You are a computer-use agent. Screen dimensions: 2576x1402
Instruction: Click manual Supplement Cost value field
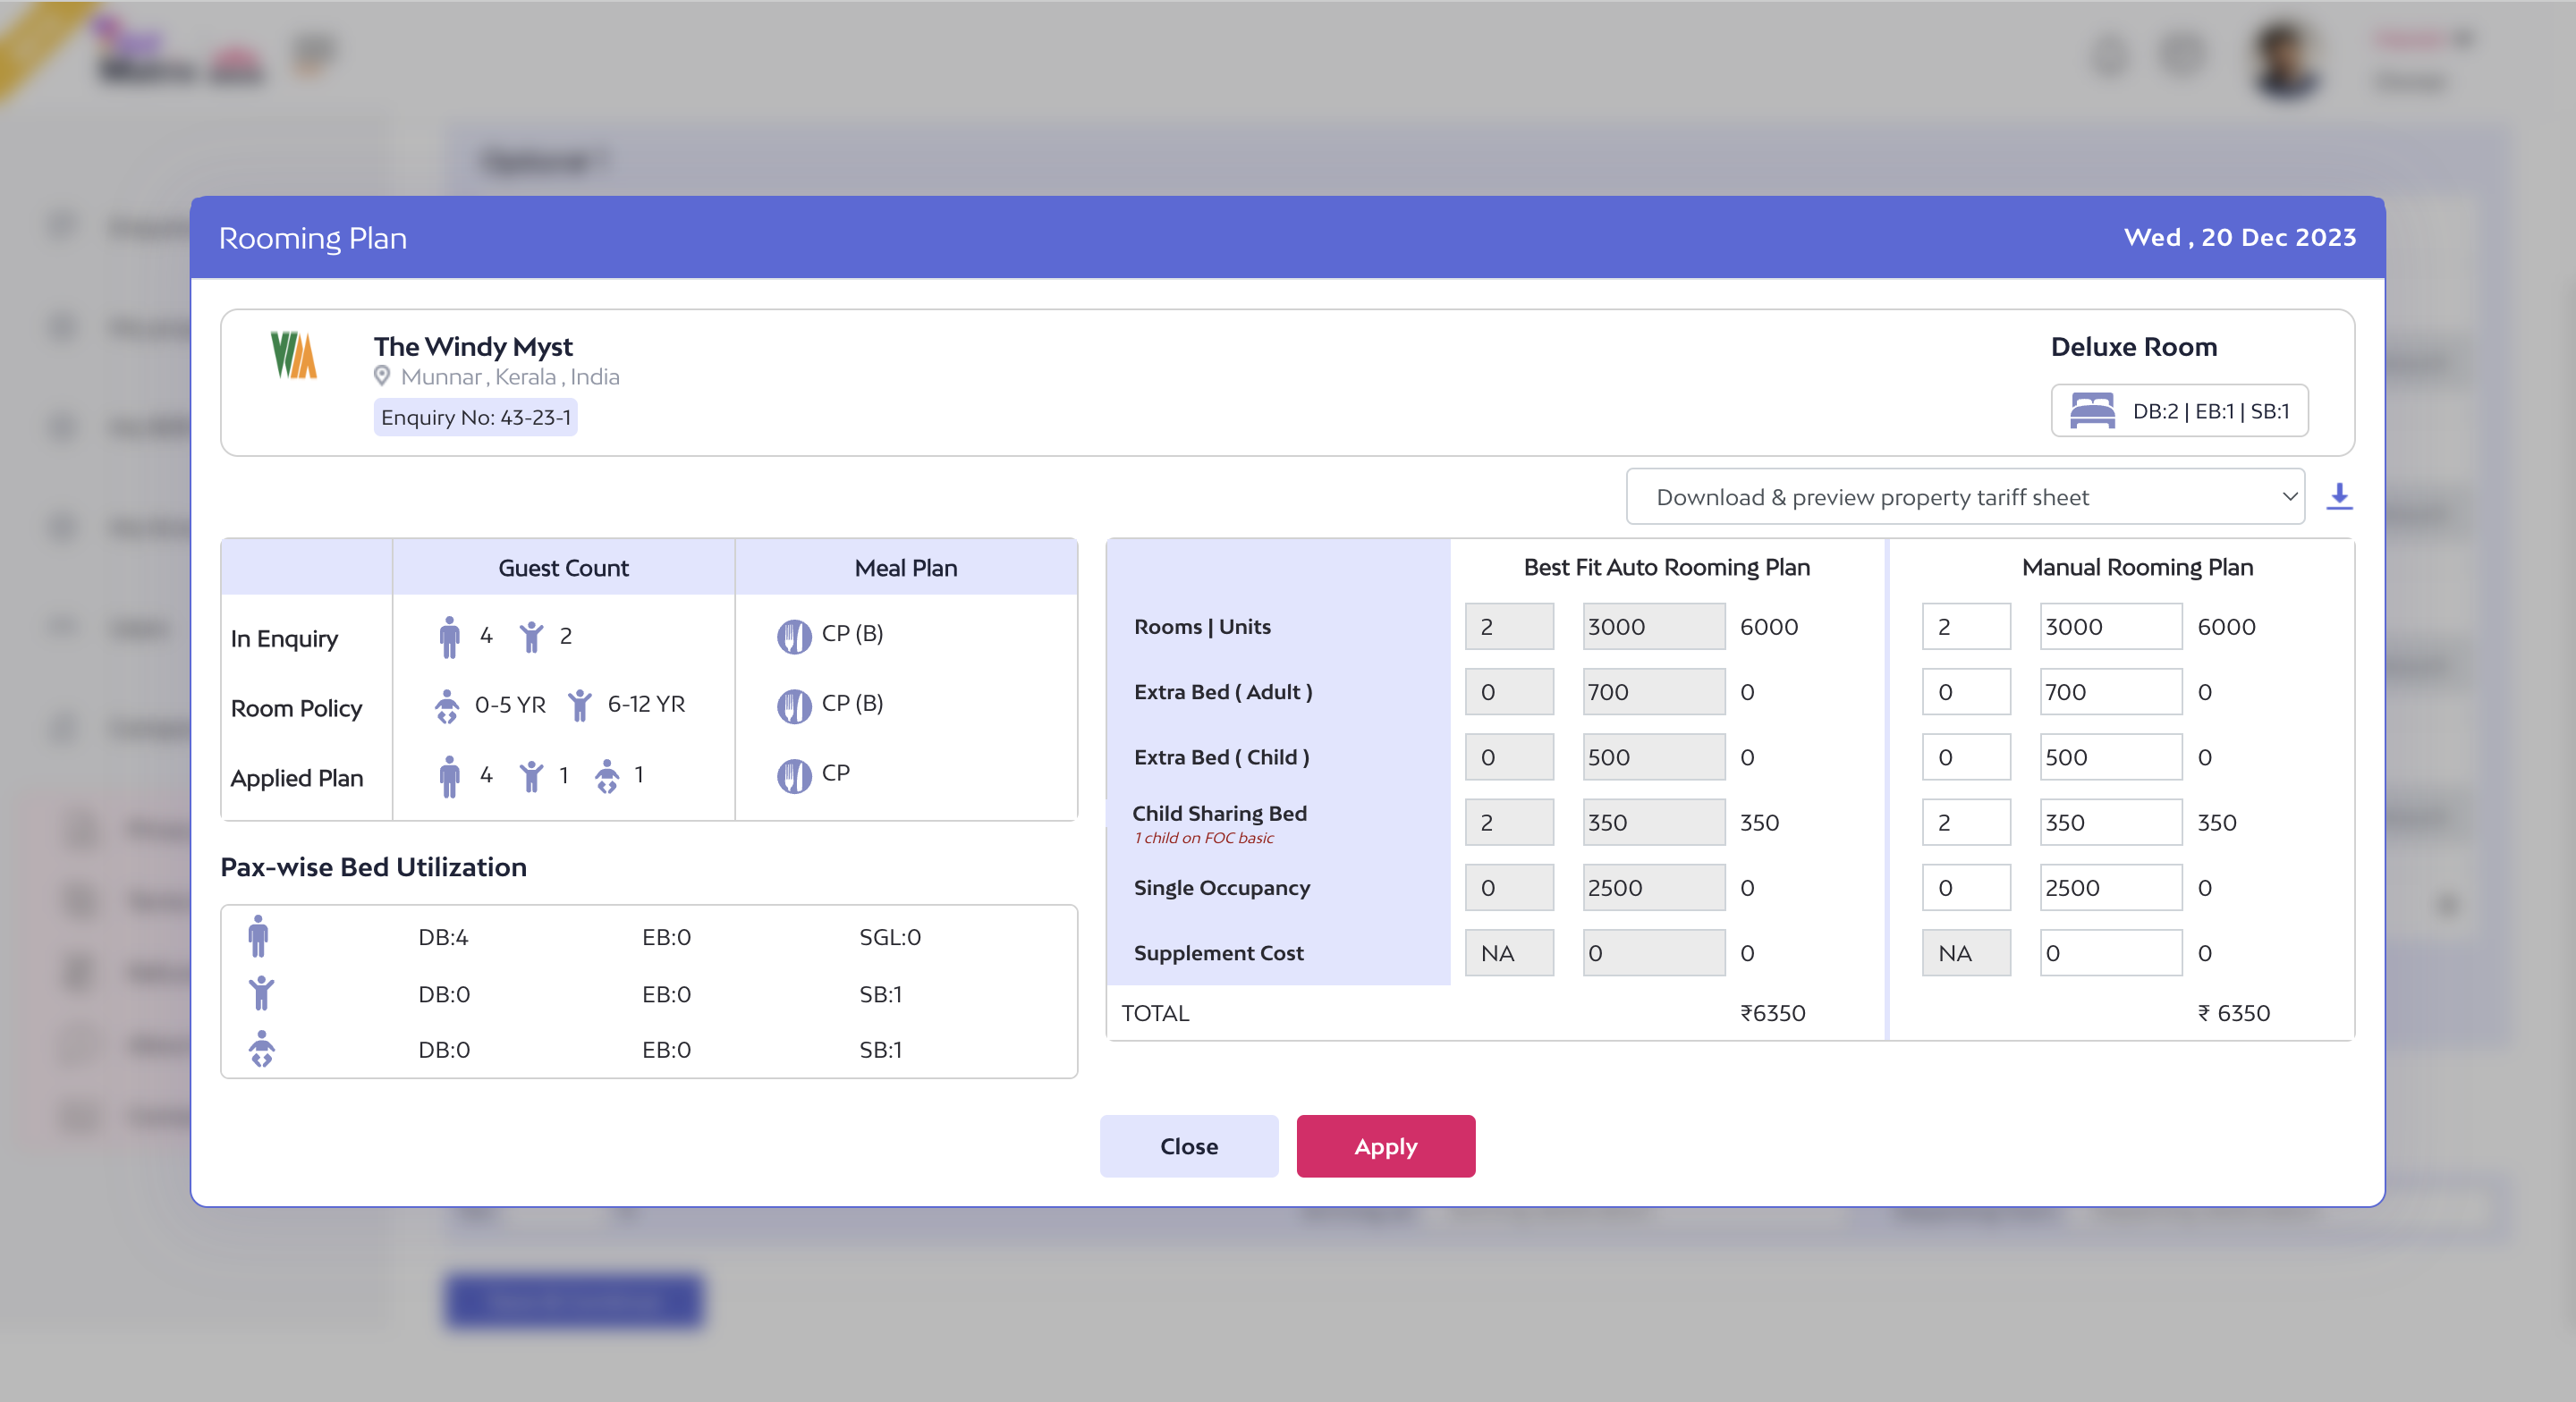pyautogui.click(x=2110, y=953)
